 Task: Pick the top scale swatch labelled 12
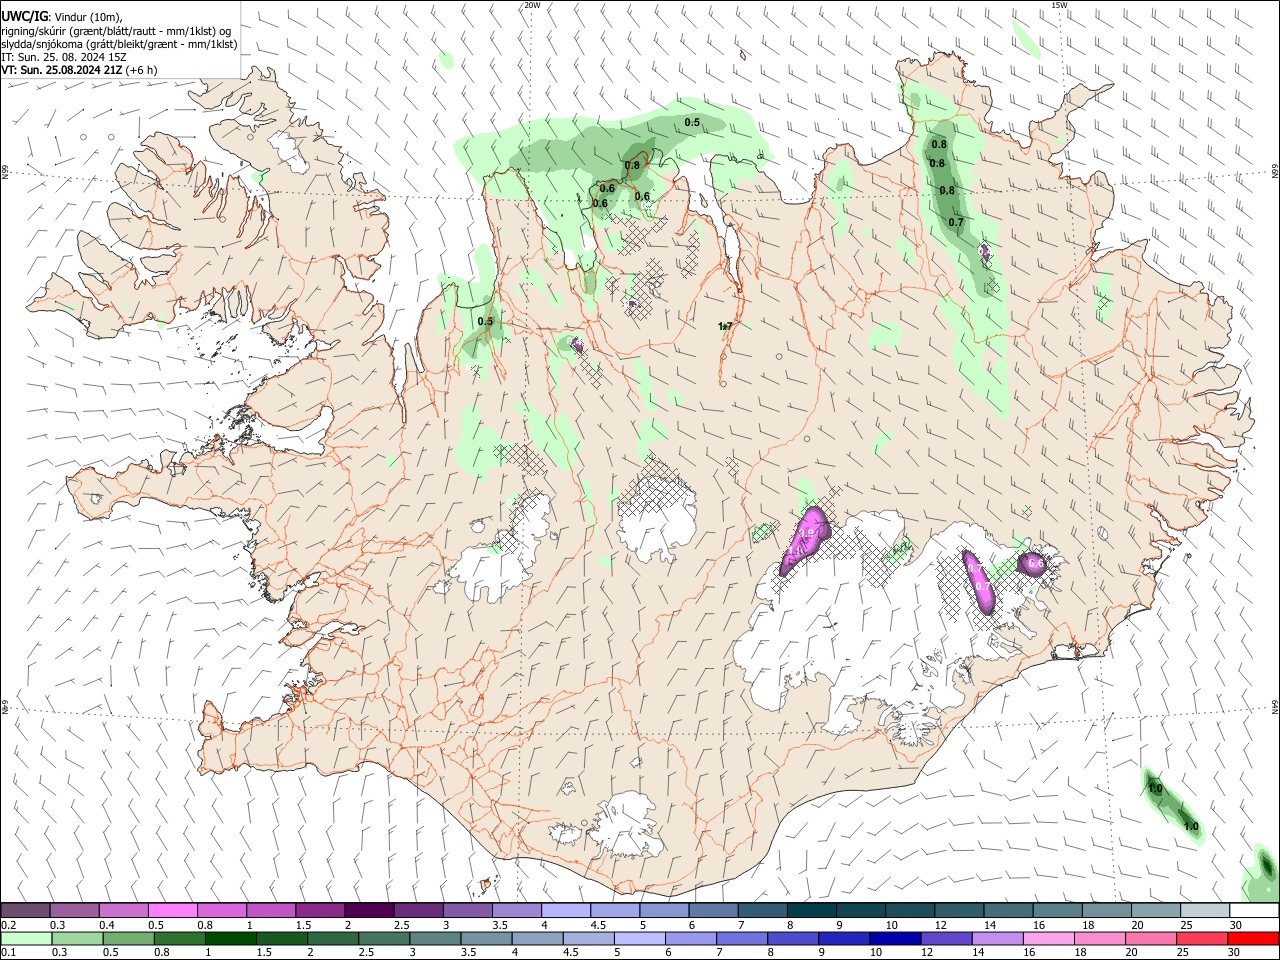(958, 910)
